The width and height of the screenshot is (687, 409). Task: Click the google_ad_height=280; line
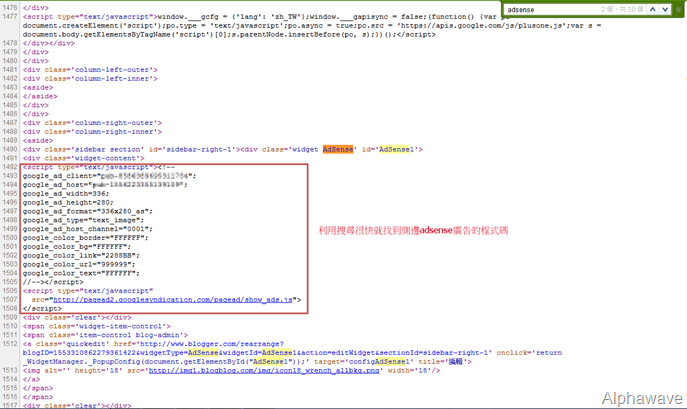[68, 203]
